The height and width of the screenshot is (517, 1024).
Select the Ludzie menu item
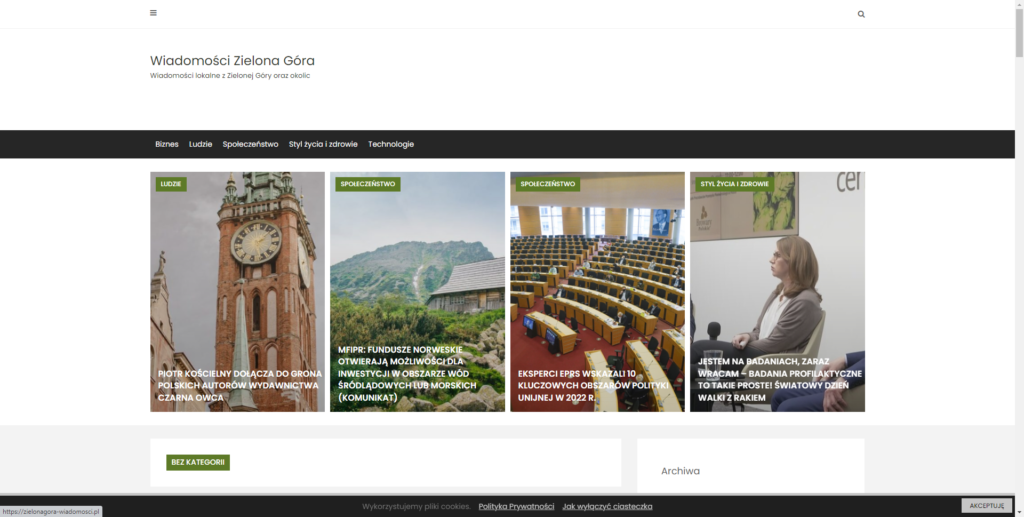(200, 144)
